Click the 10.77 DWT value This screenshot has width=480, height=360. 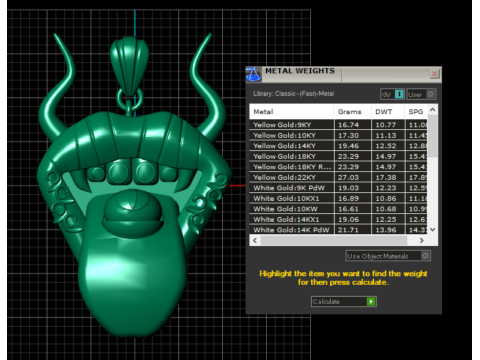click(x=386, y=125)
